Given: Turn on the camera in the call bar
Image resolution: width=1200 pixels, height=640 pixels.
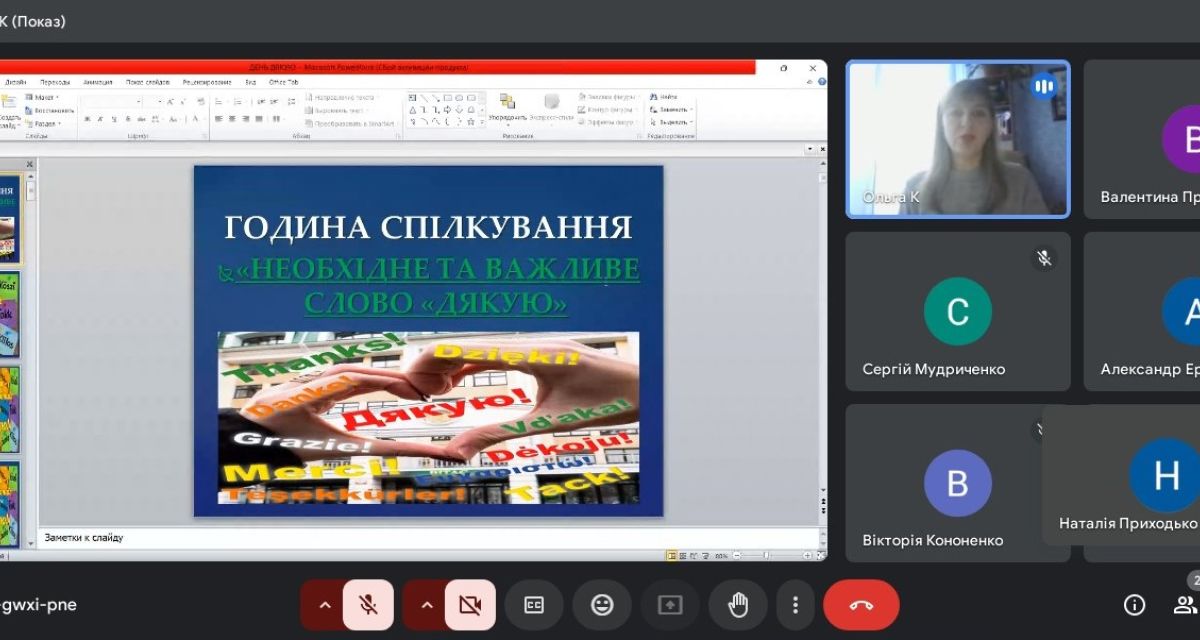Looking at the screenshot, I should click(x=470, y=605).
